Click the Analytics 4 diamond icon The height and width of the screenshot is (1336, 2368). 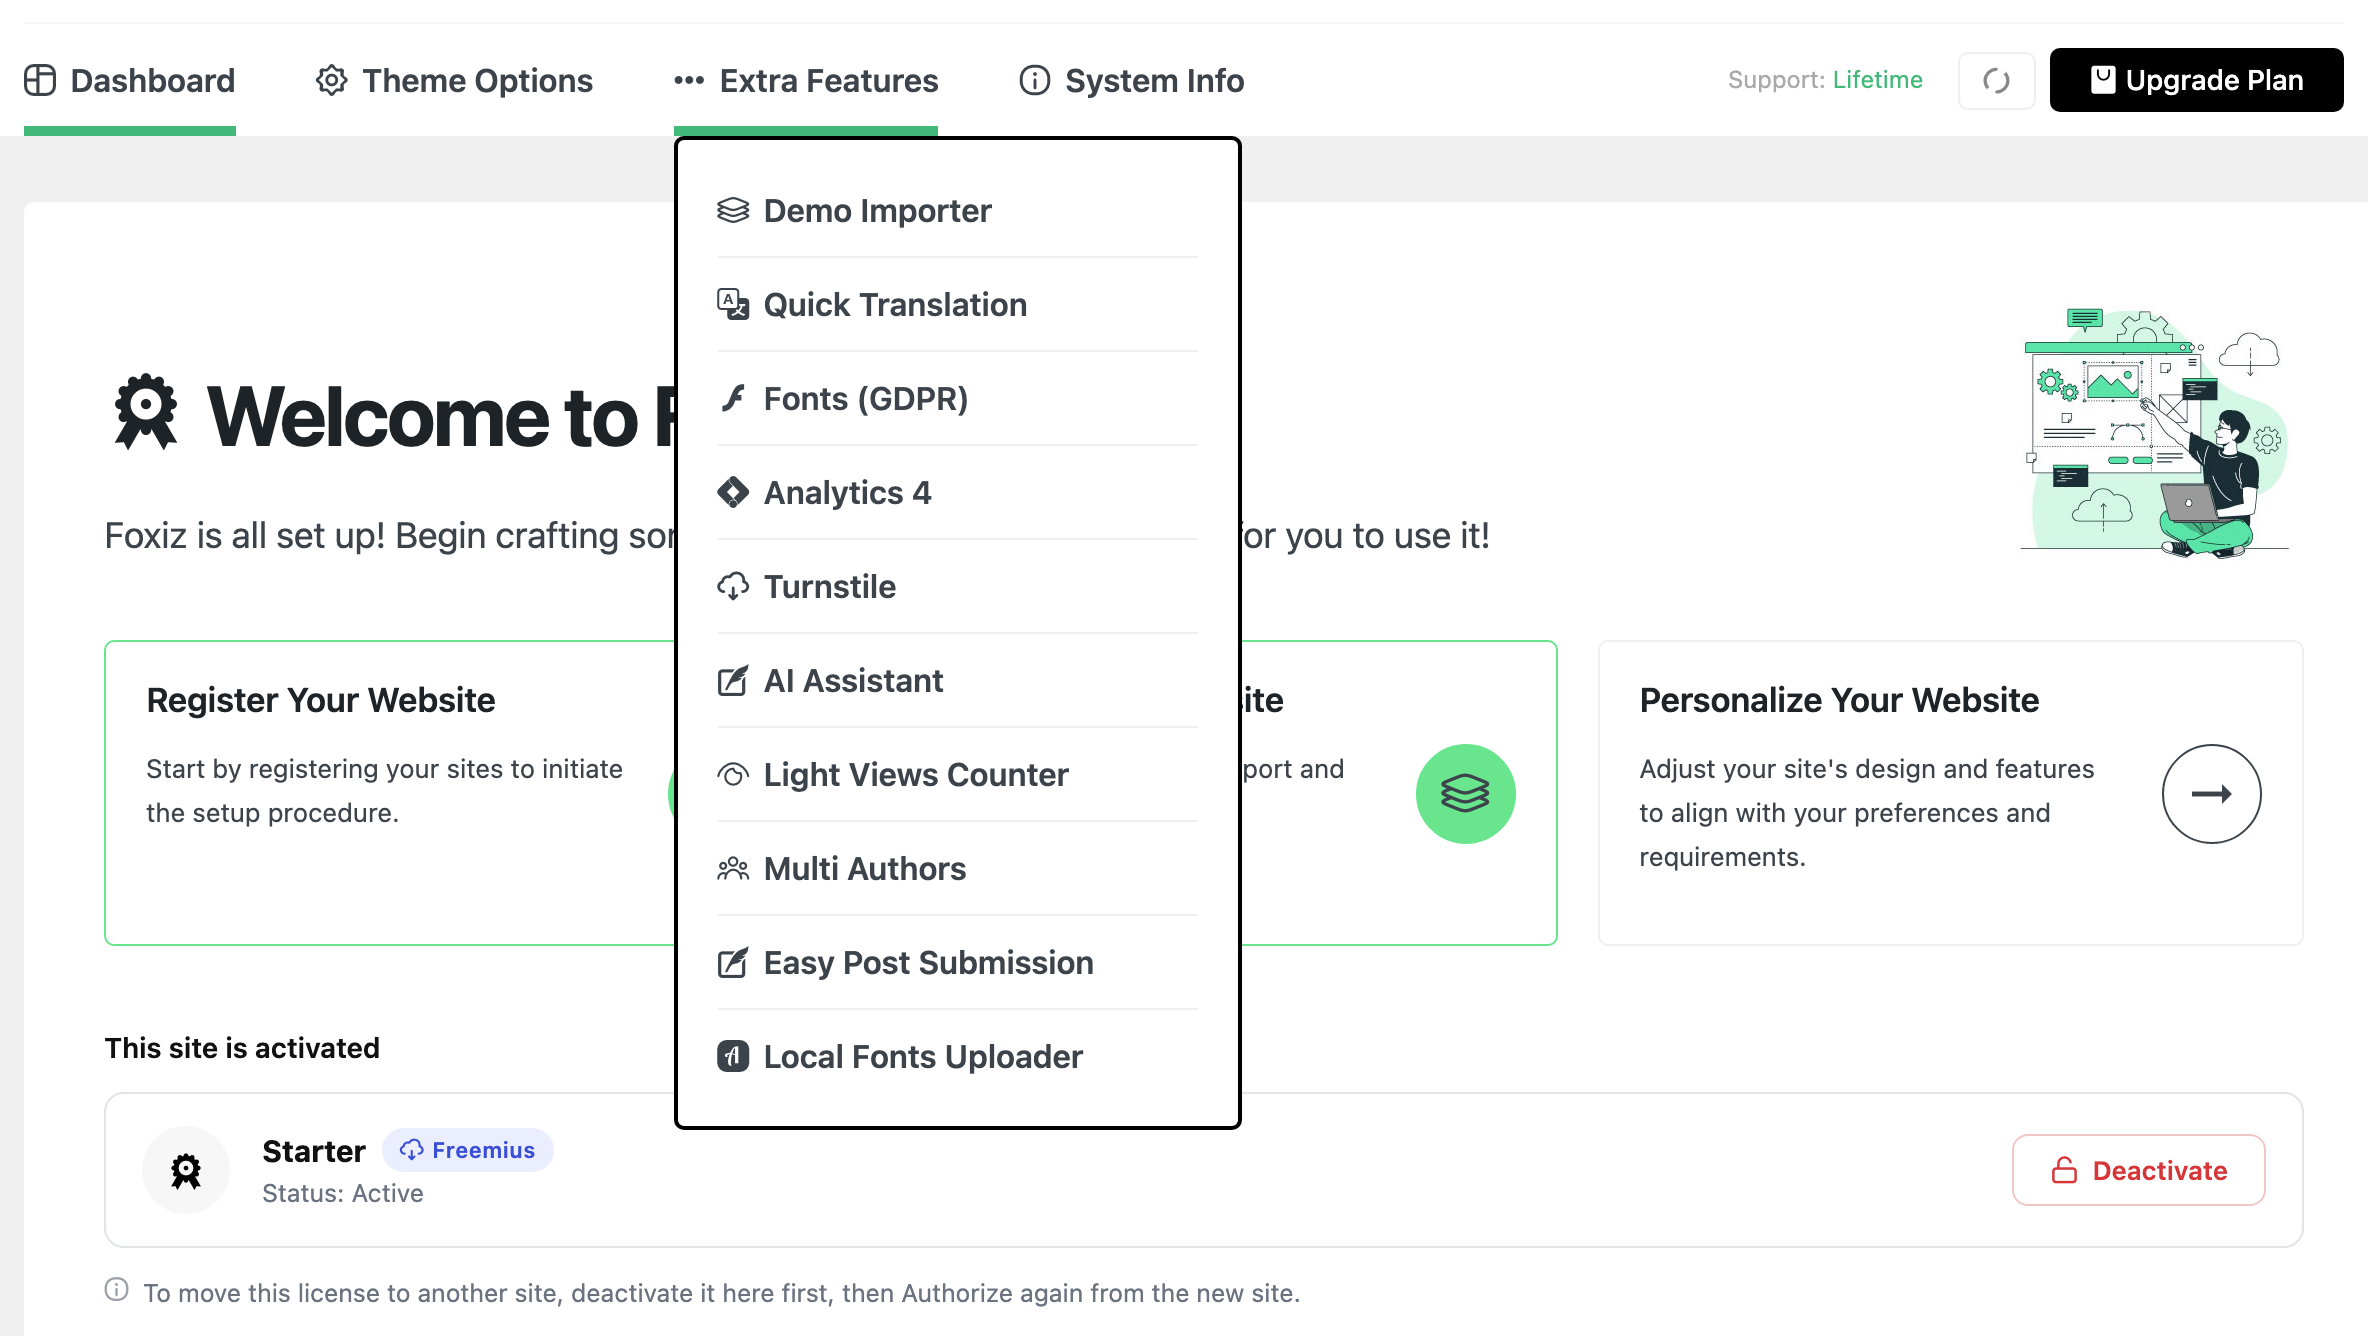733,492
